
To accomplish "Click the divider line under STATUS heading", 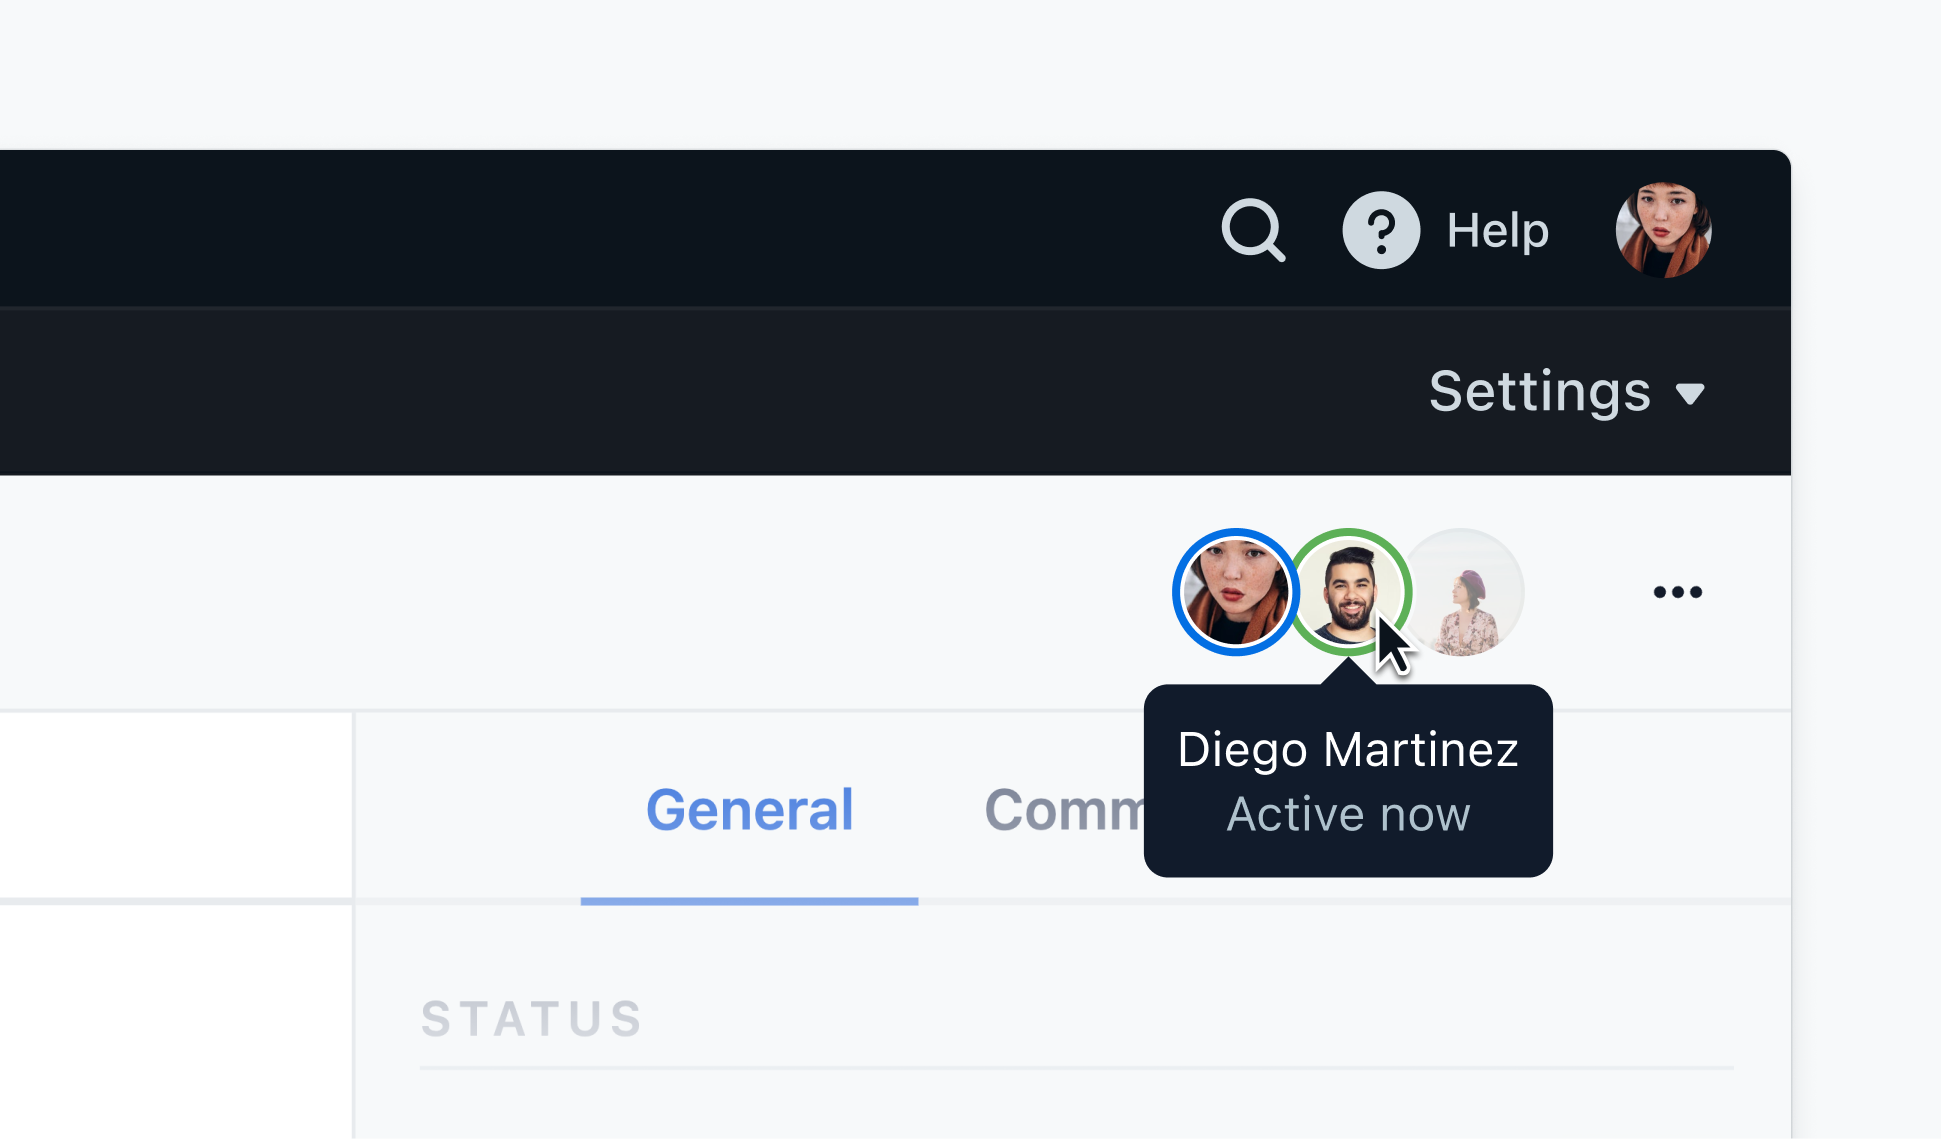I will tap(1075, 1068).
